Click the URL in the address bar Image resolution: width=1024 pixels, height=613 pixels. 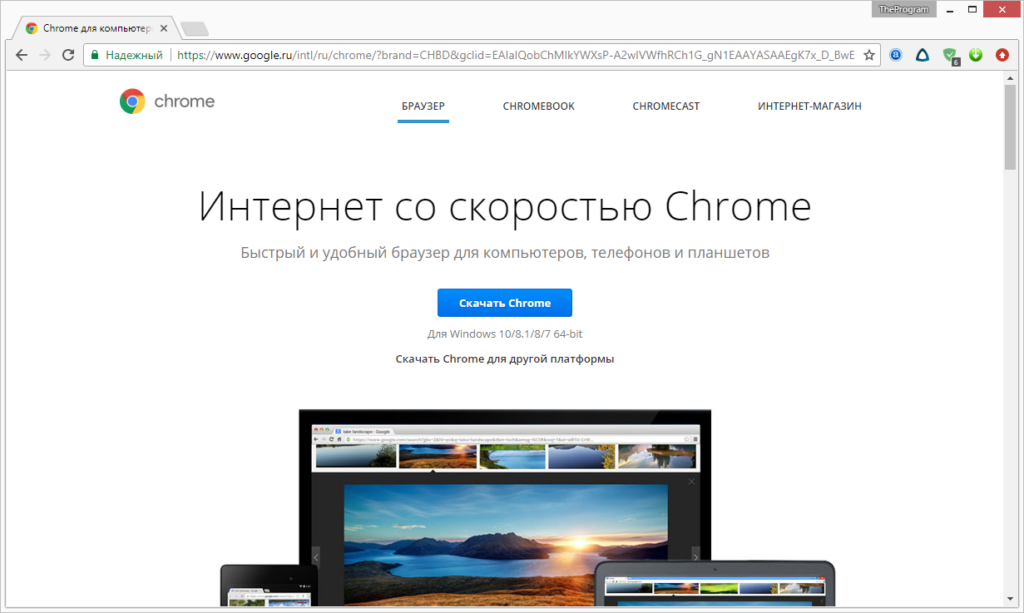[516, 55]
